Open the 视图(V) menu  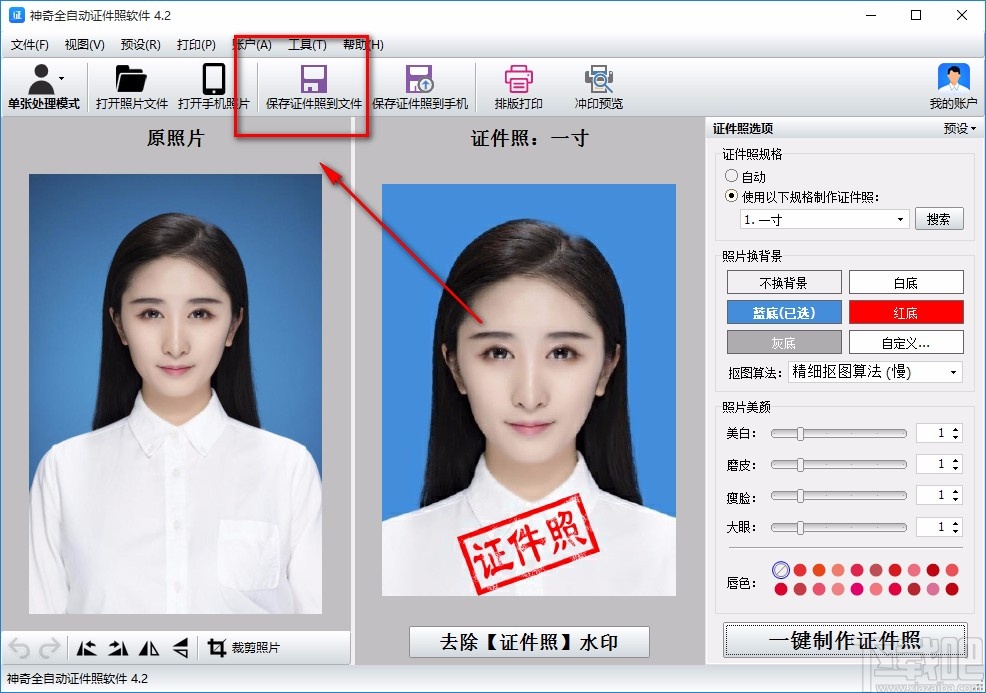point(84,45)
